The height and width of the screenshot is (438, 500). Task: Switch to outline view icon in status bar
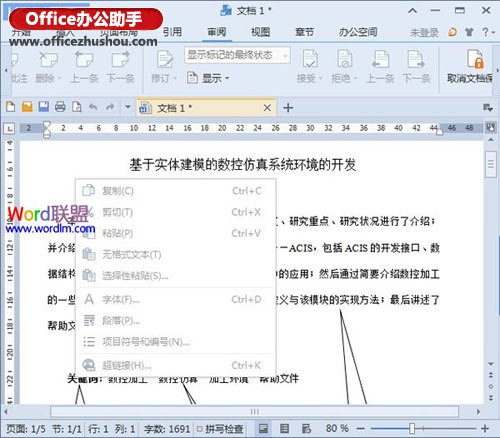point(284,428)
